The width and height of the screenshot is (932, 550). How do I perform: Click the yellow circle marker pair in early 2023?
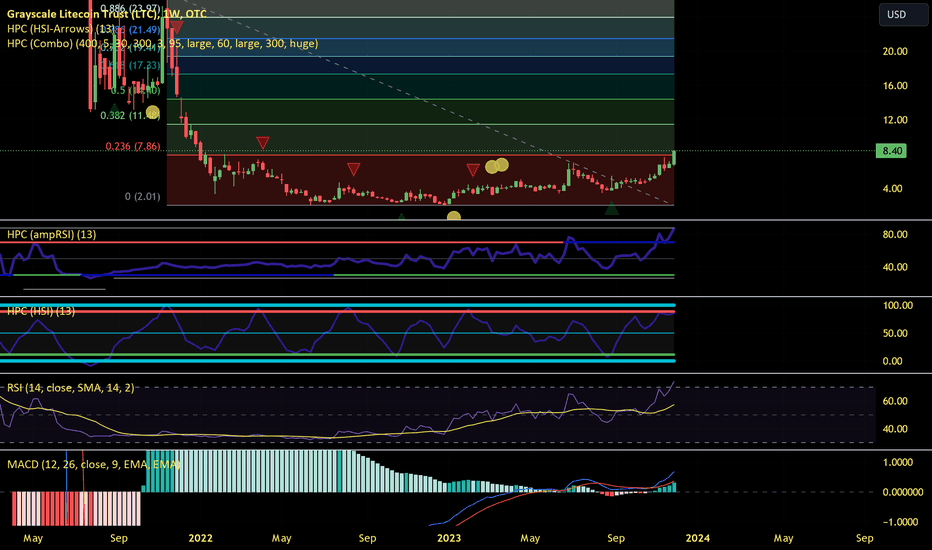[497, 166]
